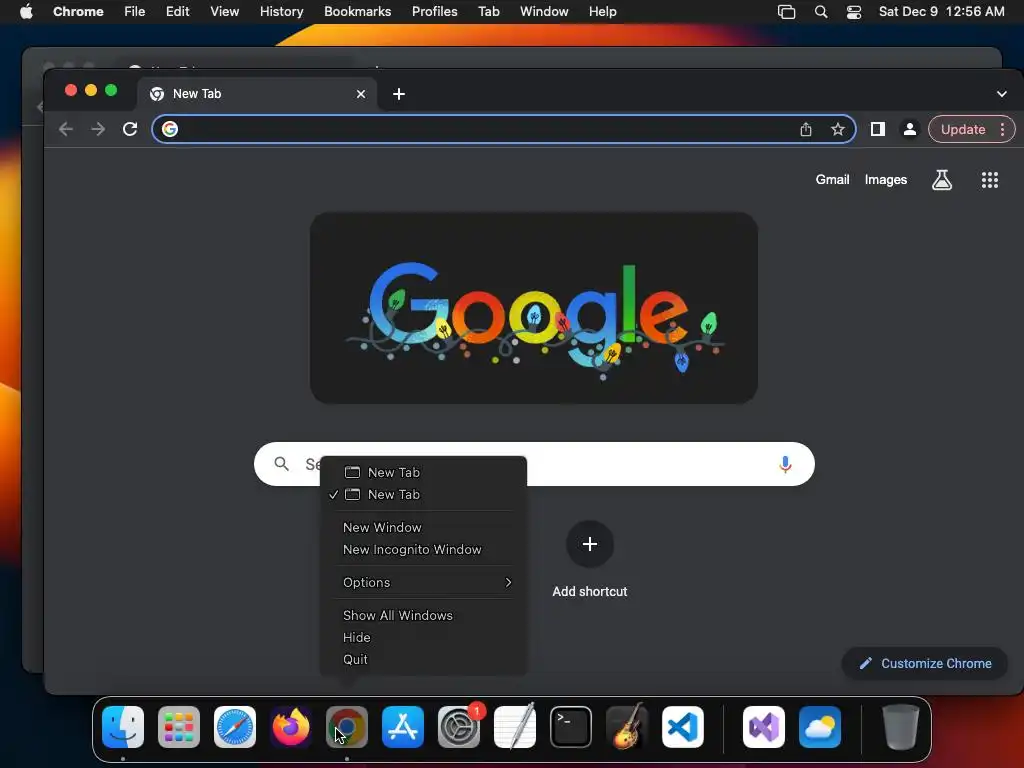This screenshot has width=1024, height=768.
Task: Open the Gmail link
Action: pyautogui.click(x=832, y=180)
